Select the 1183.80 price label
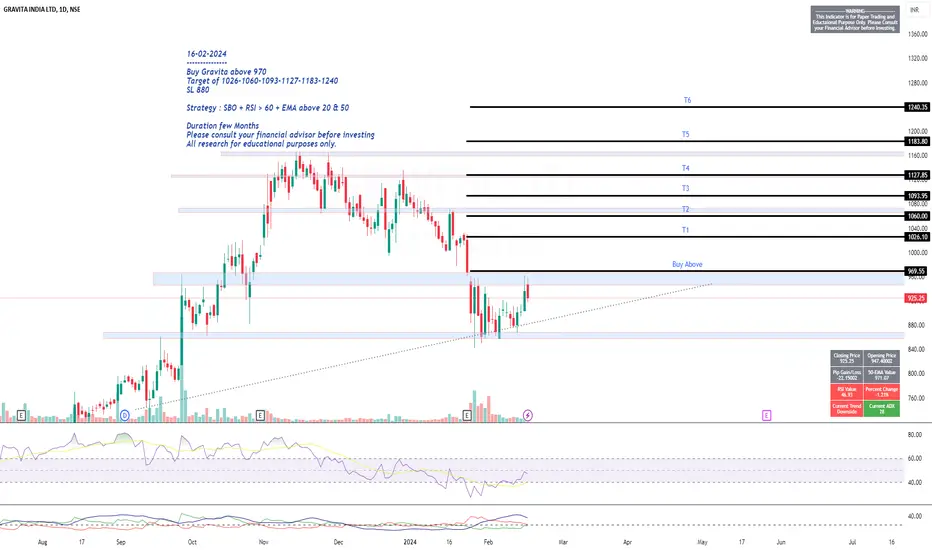Image resolution: width=932 pixels, height=550 pixels. coord(917,142)
